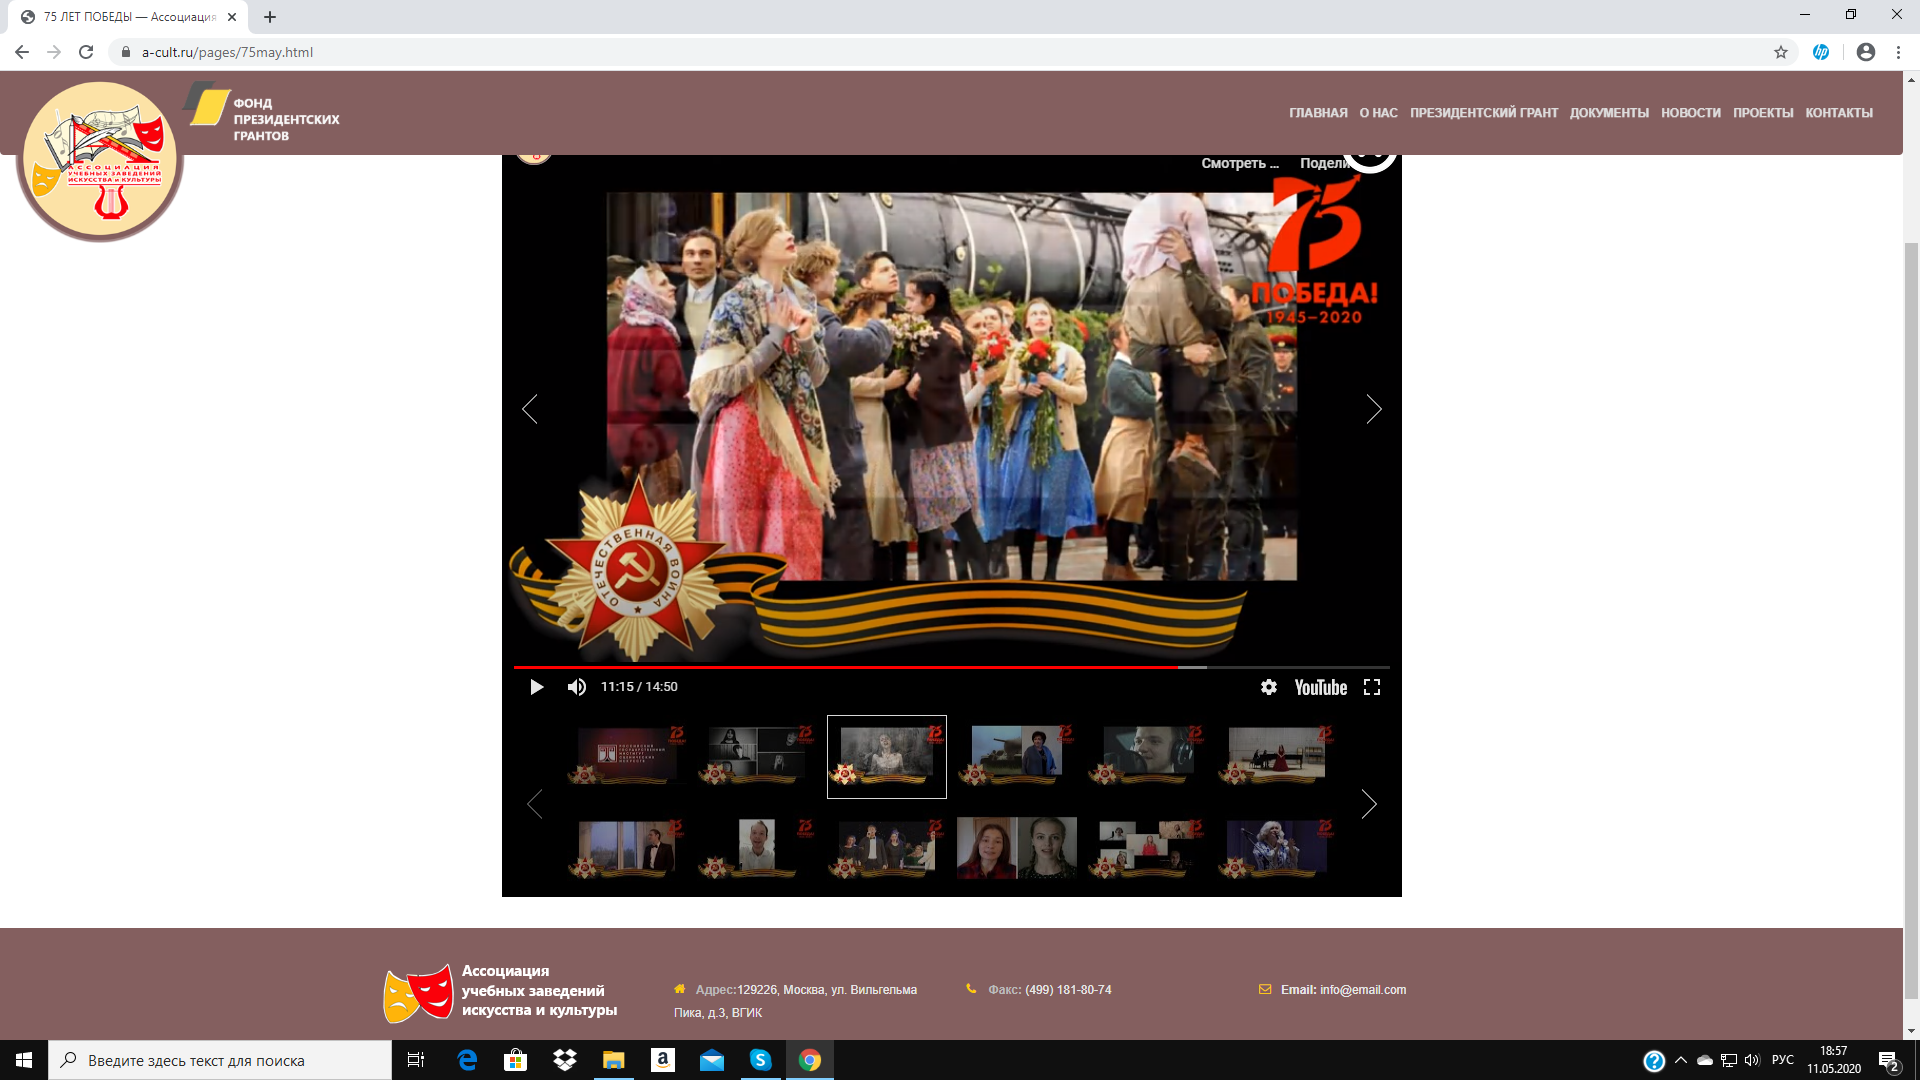Open system volume control in tray

click(1752, 1060)
